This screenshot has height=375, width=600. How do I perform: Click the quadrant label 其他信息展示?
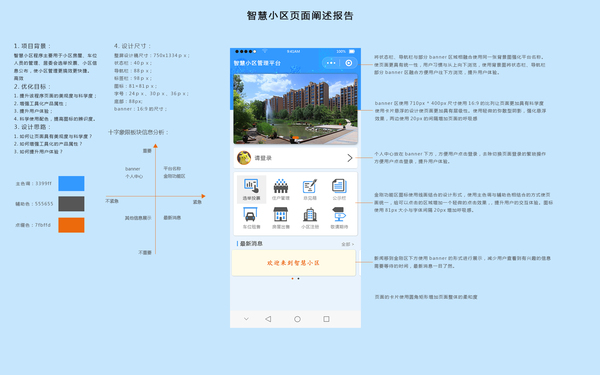click(x=138, y=218)
